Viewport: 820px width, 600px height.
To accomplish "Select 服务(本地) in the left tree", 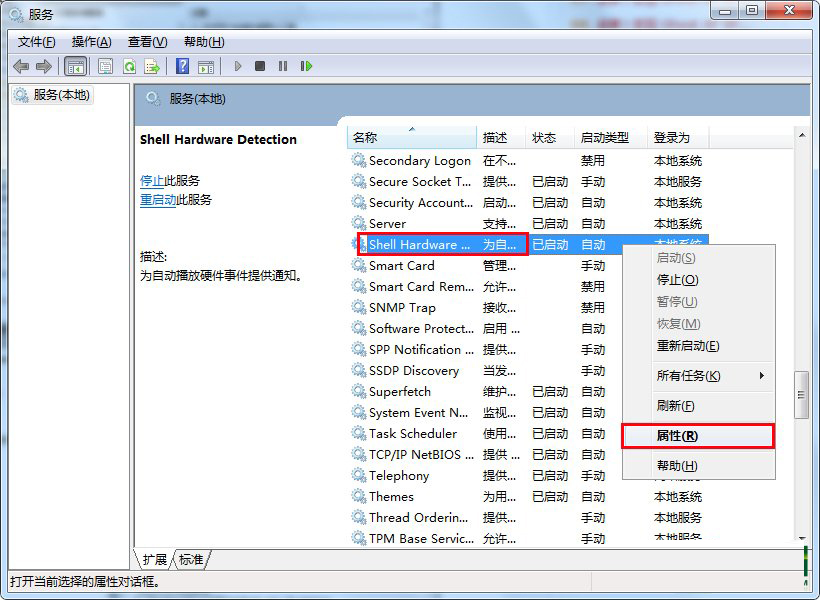I will click(61, 95).
